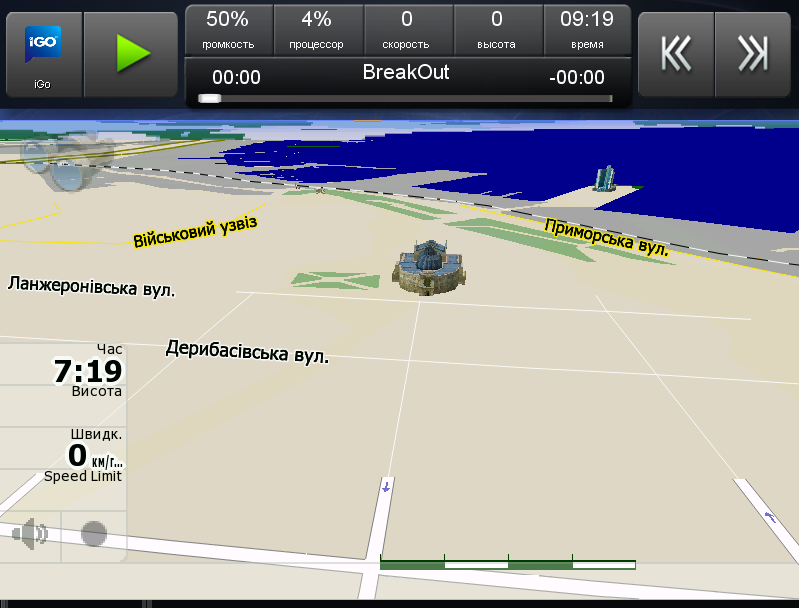Click the blue tower building near the sea
Viewport: 799px width, 608px height.
(x=605, y=179)
